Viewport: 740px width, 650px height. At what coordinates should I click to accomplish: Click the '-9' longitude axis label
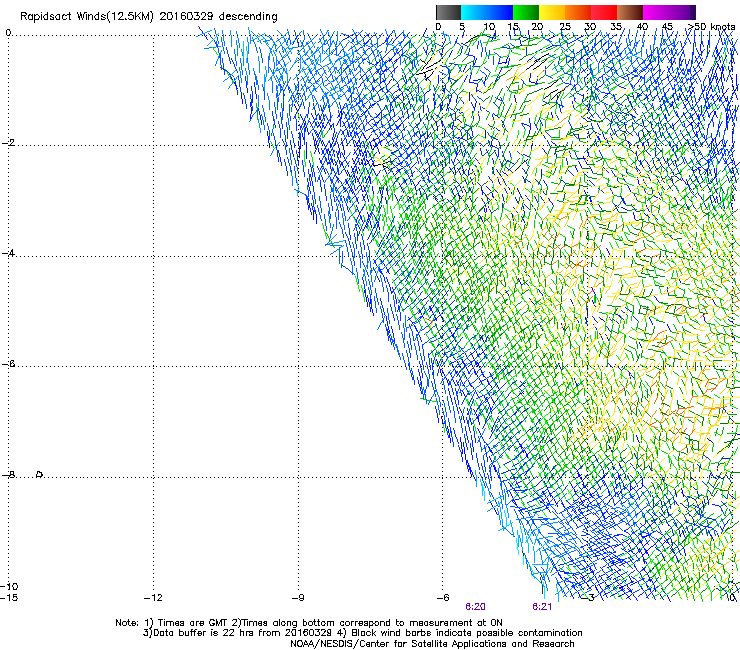[298, 598]
